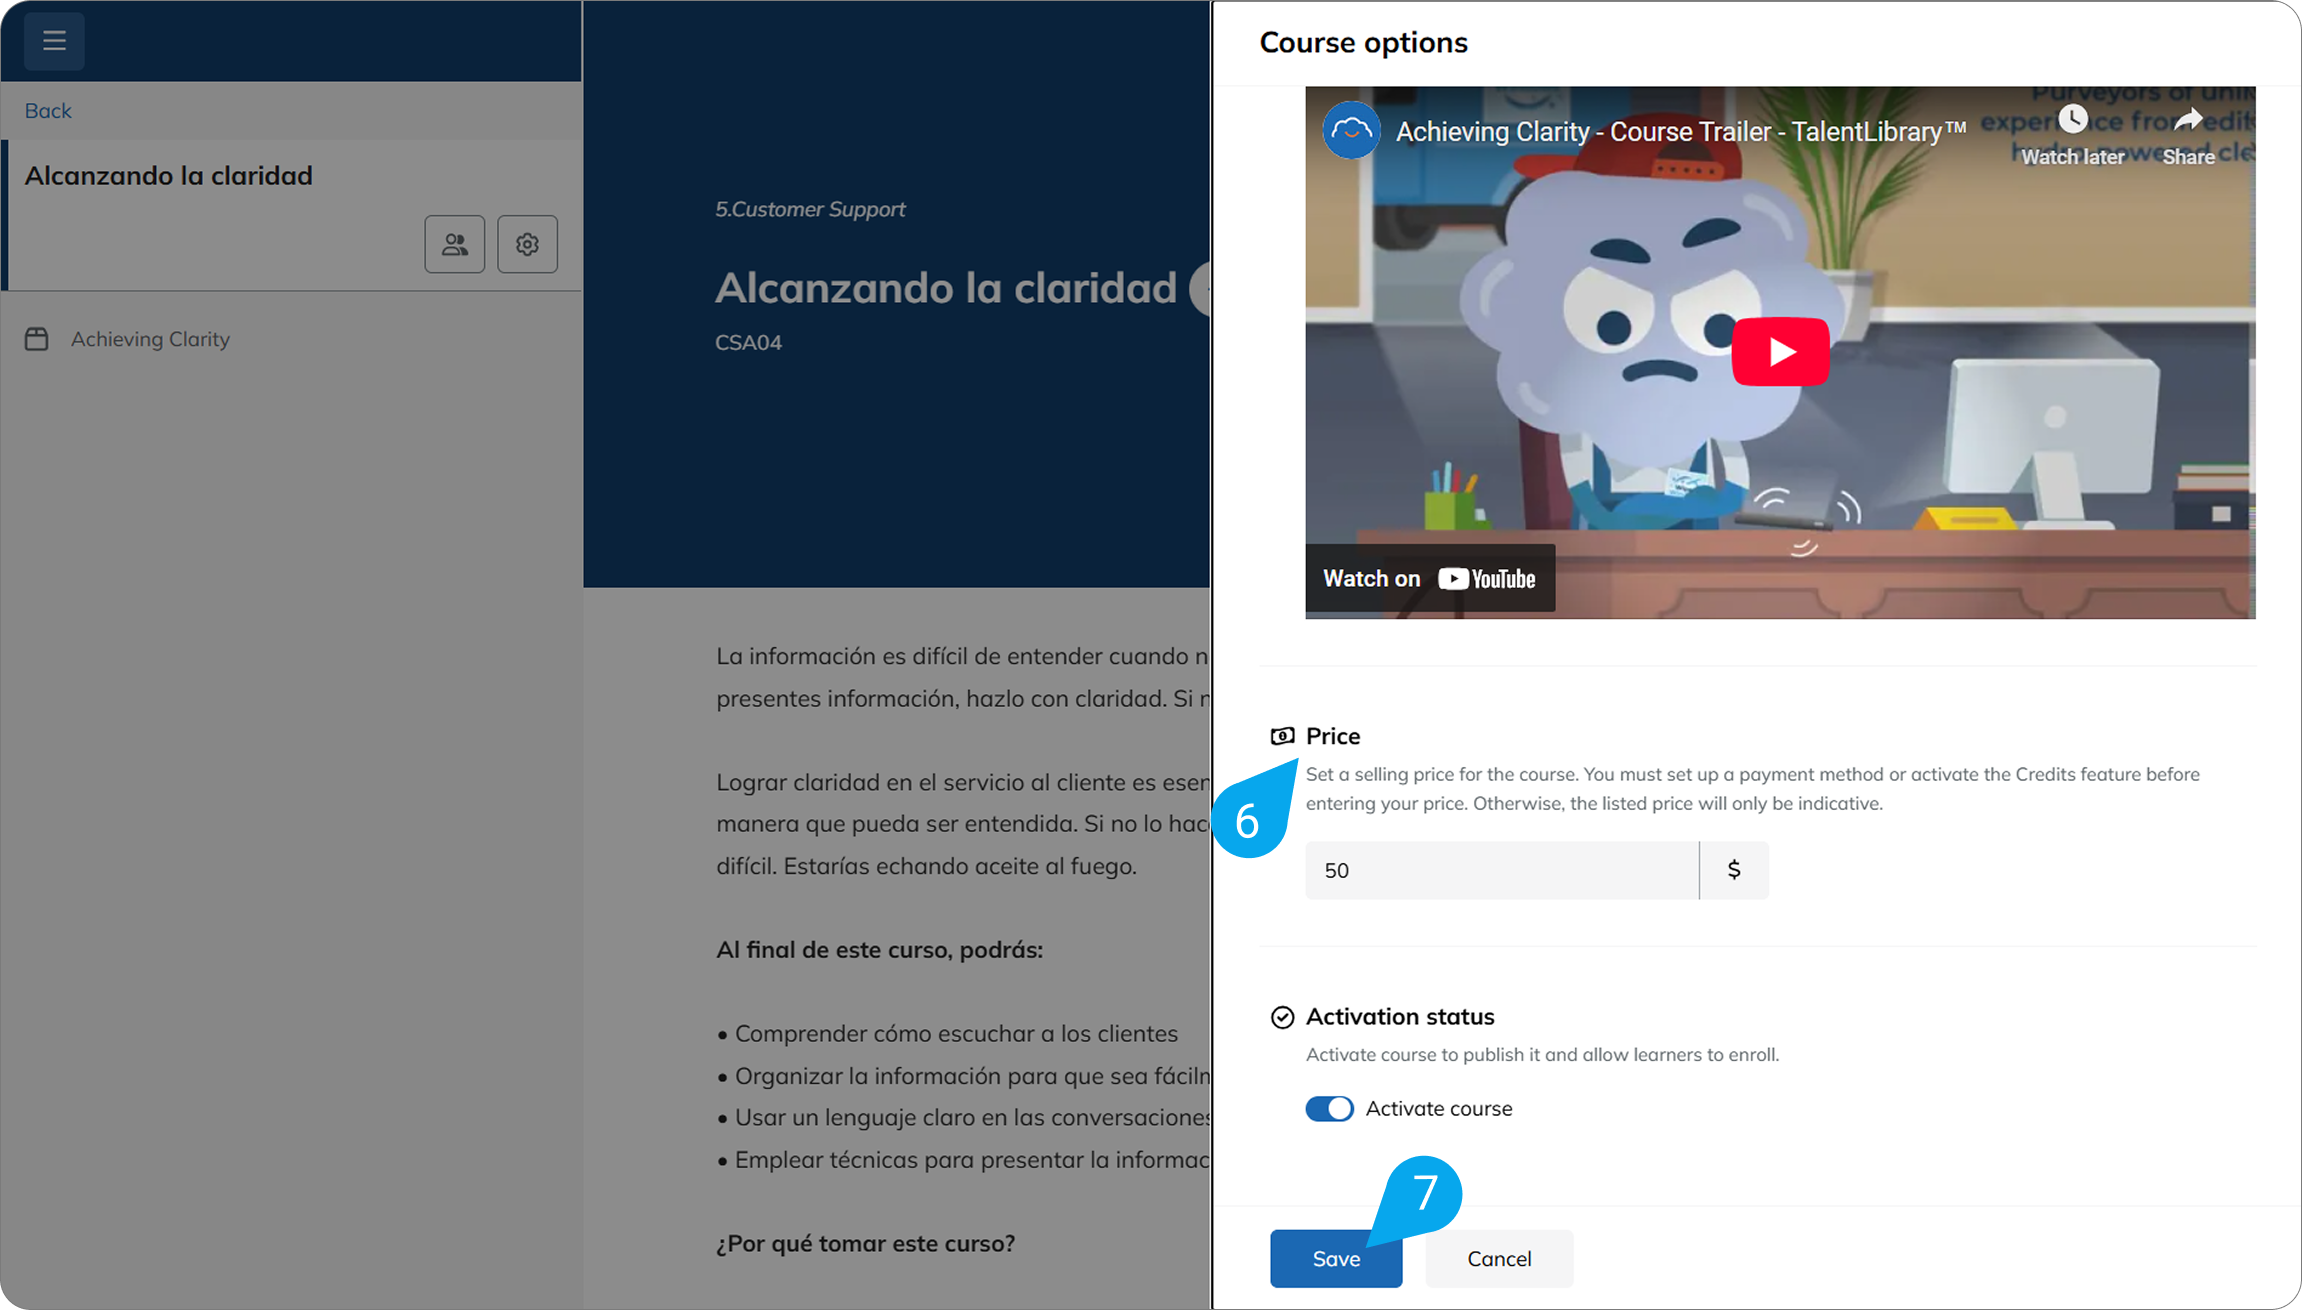The image size is (2302, 1310).
Task: Cancel the course options changes
Action: coord(1499,1258)
